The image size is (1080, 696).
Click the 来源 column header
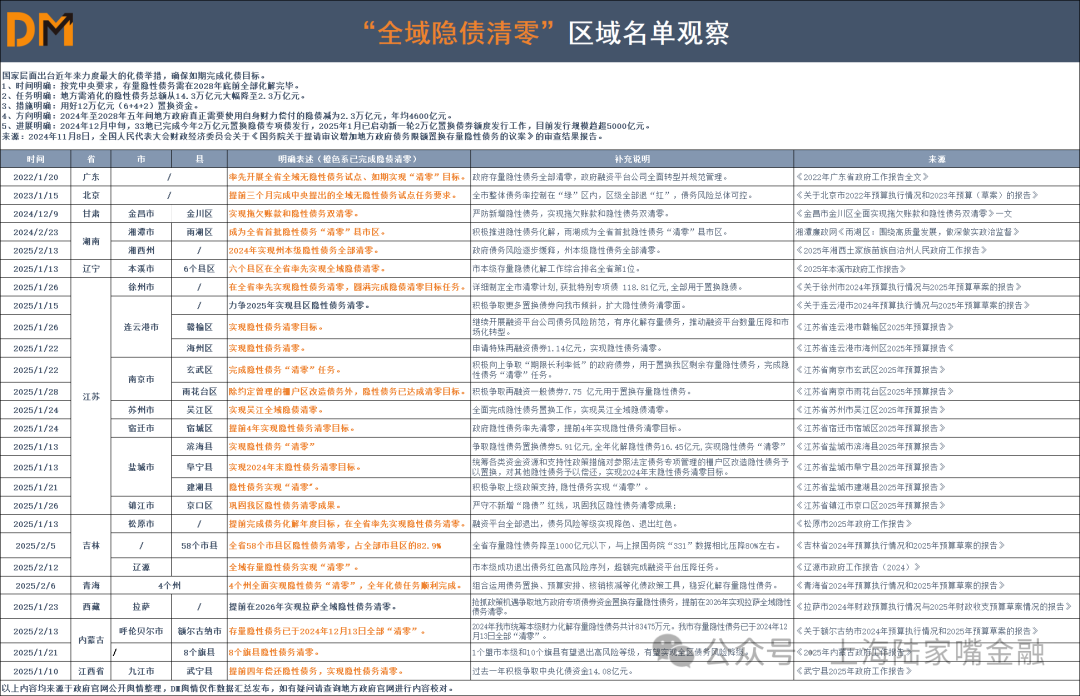tap(936, 159)
